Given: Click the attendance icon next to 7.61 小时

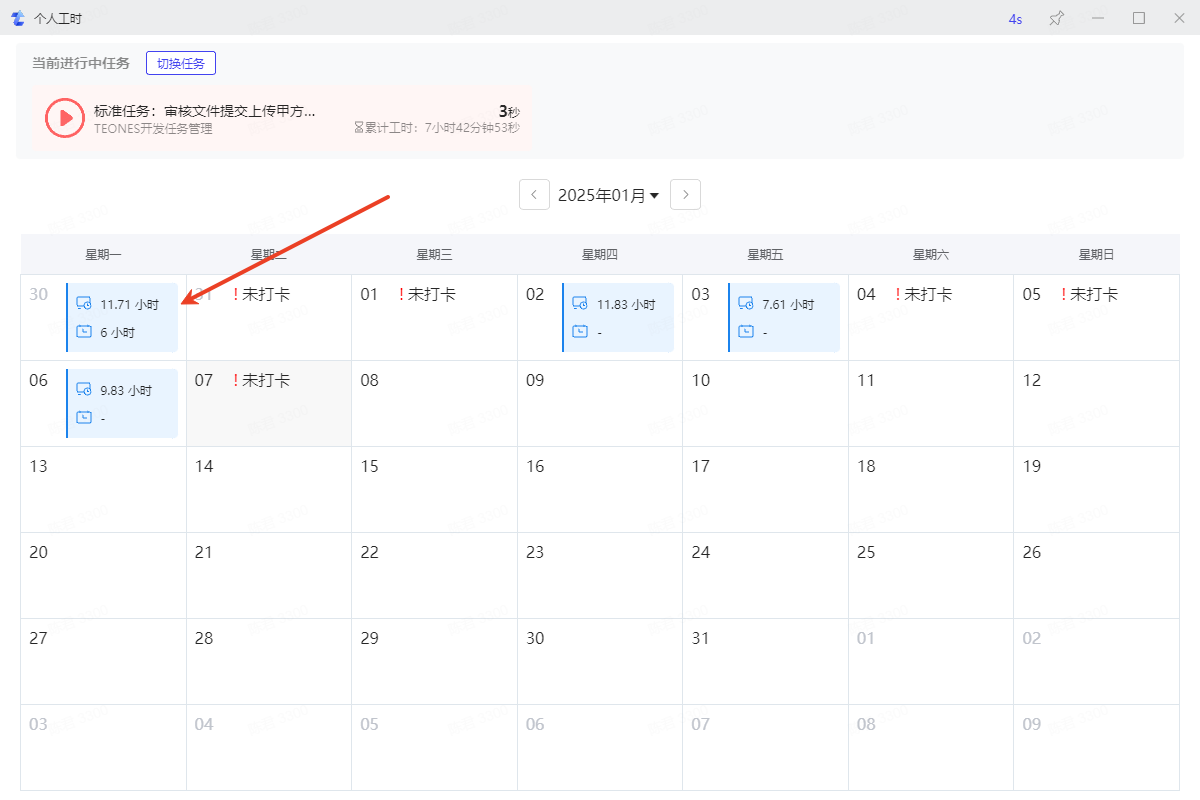Looking at the screenshot, I should 746,304.
